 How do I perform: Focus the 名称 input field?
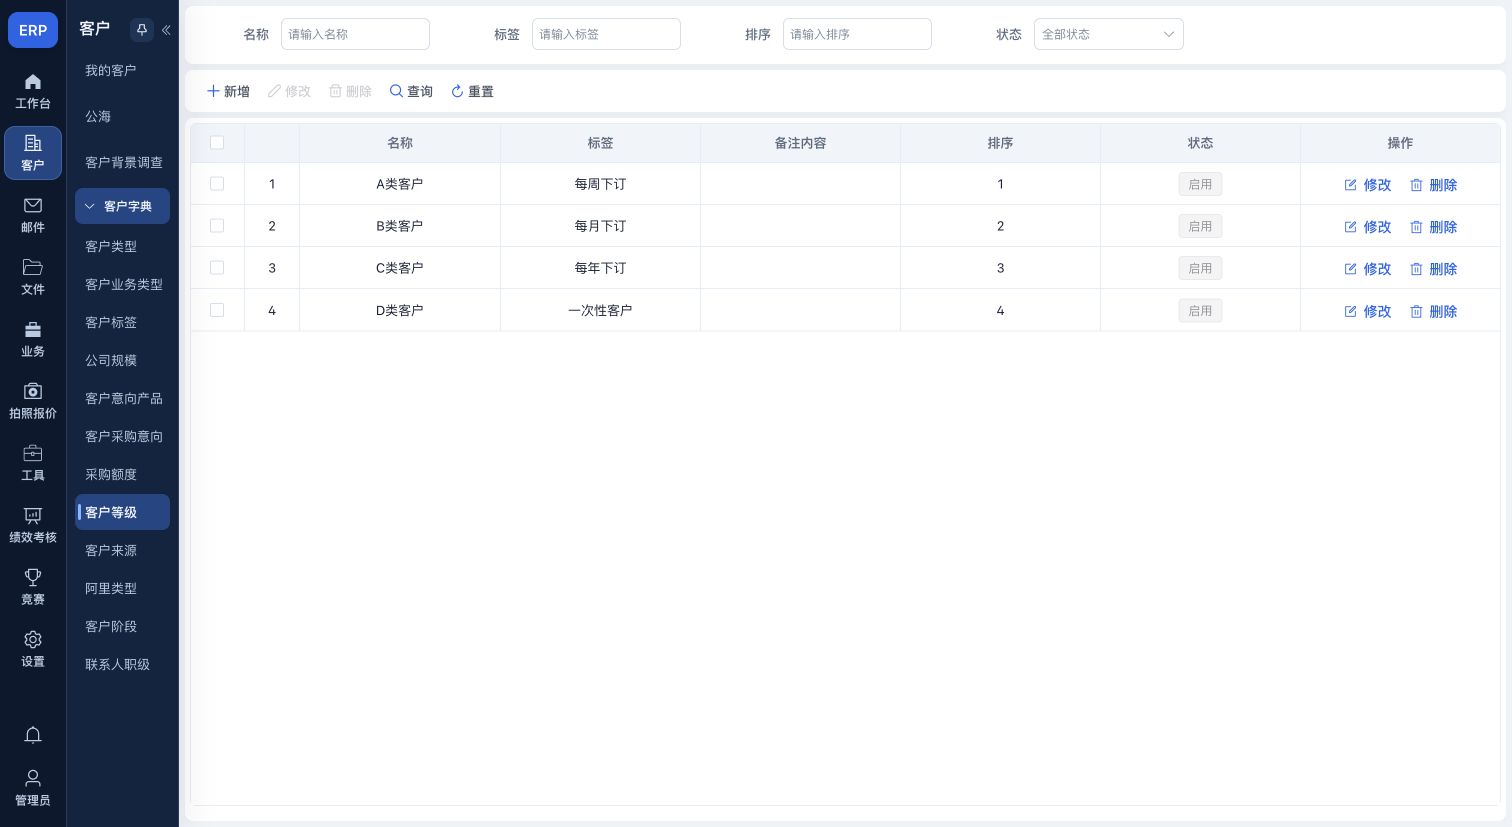click(x=355, y=34)
